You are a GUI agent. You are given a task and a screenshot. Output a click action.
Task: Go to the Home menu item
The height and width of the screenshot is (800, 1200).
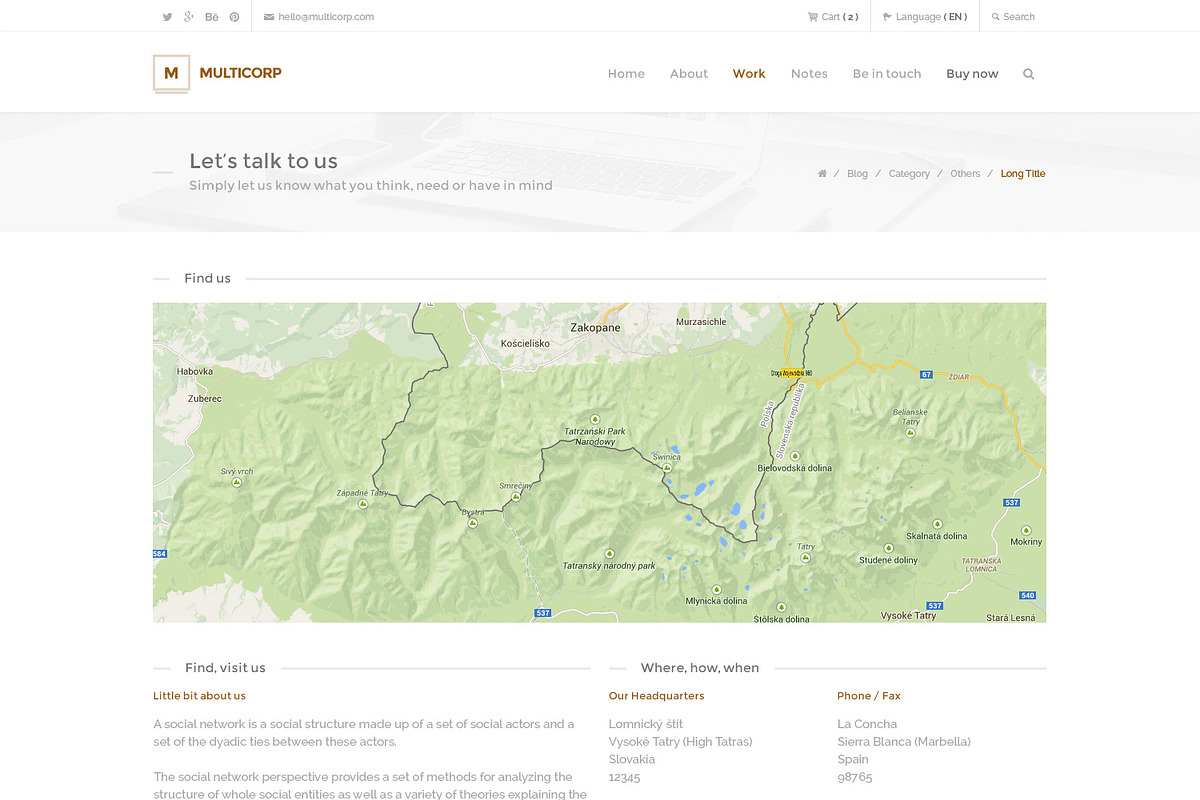(x=626, y=73)
